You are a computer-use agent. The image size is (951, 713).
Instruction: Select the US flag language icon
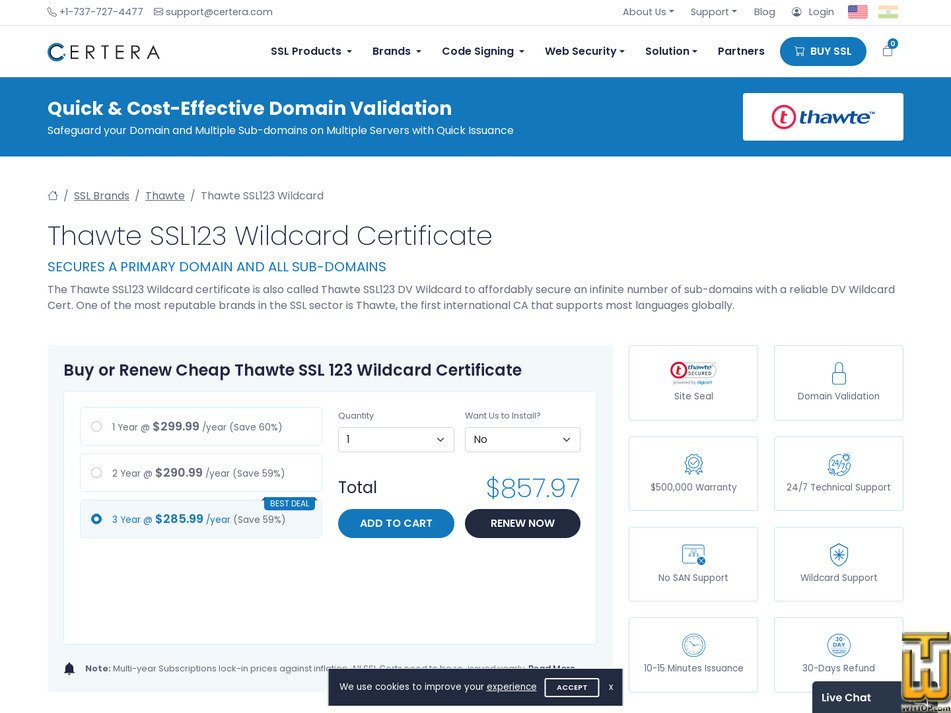pos(857,12)
